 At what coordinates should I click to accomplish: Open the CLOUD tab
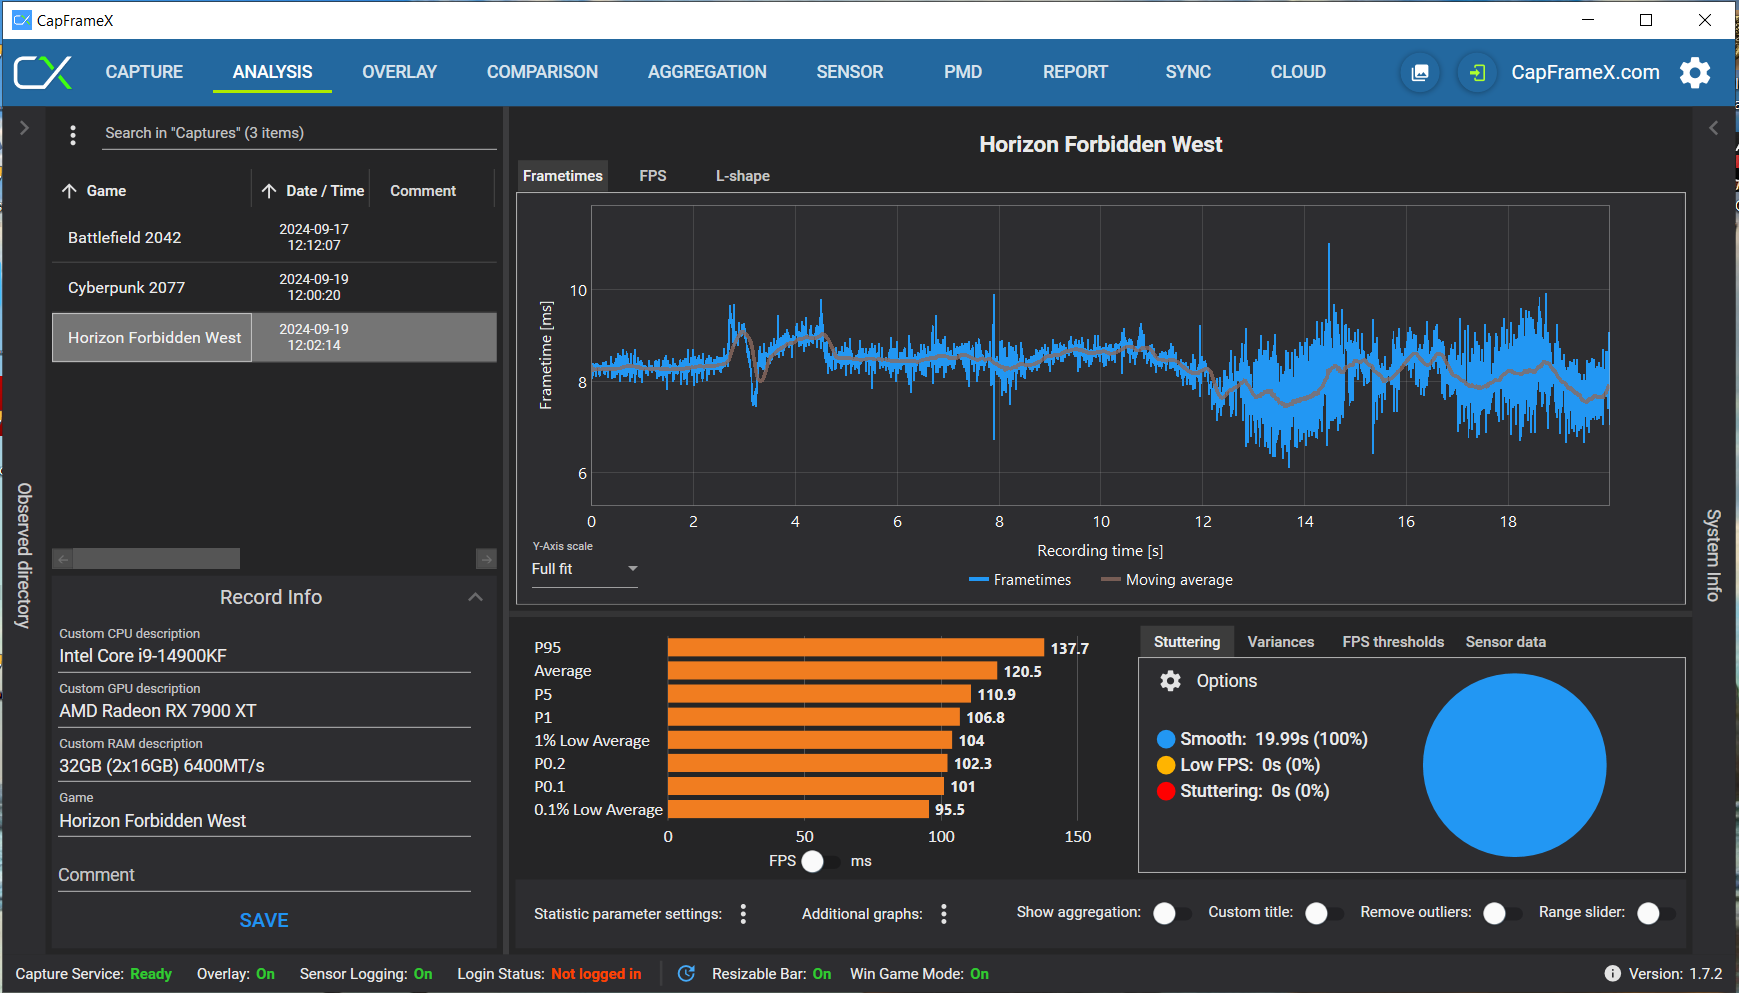[x=1298, y=72]
